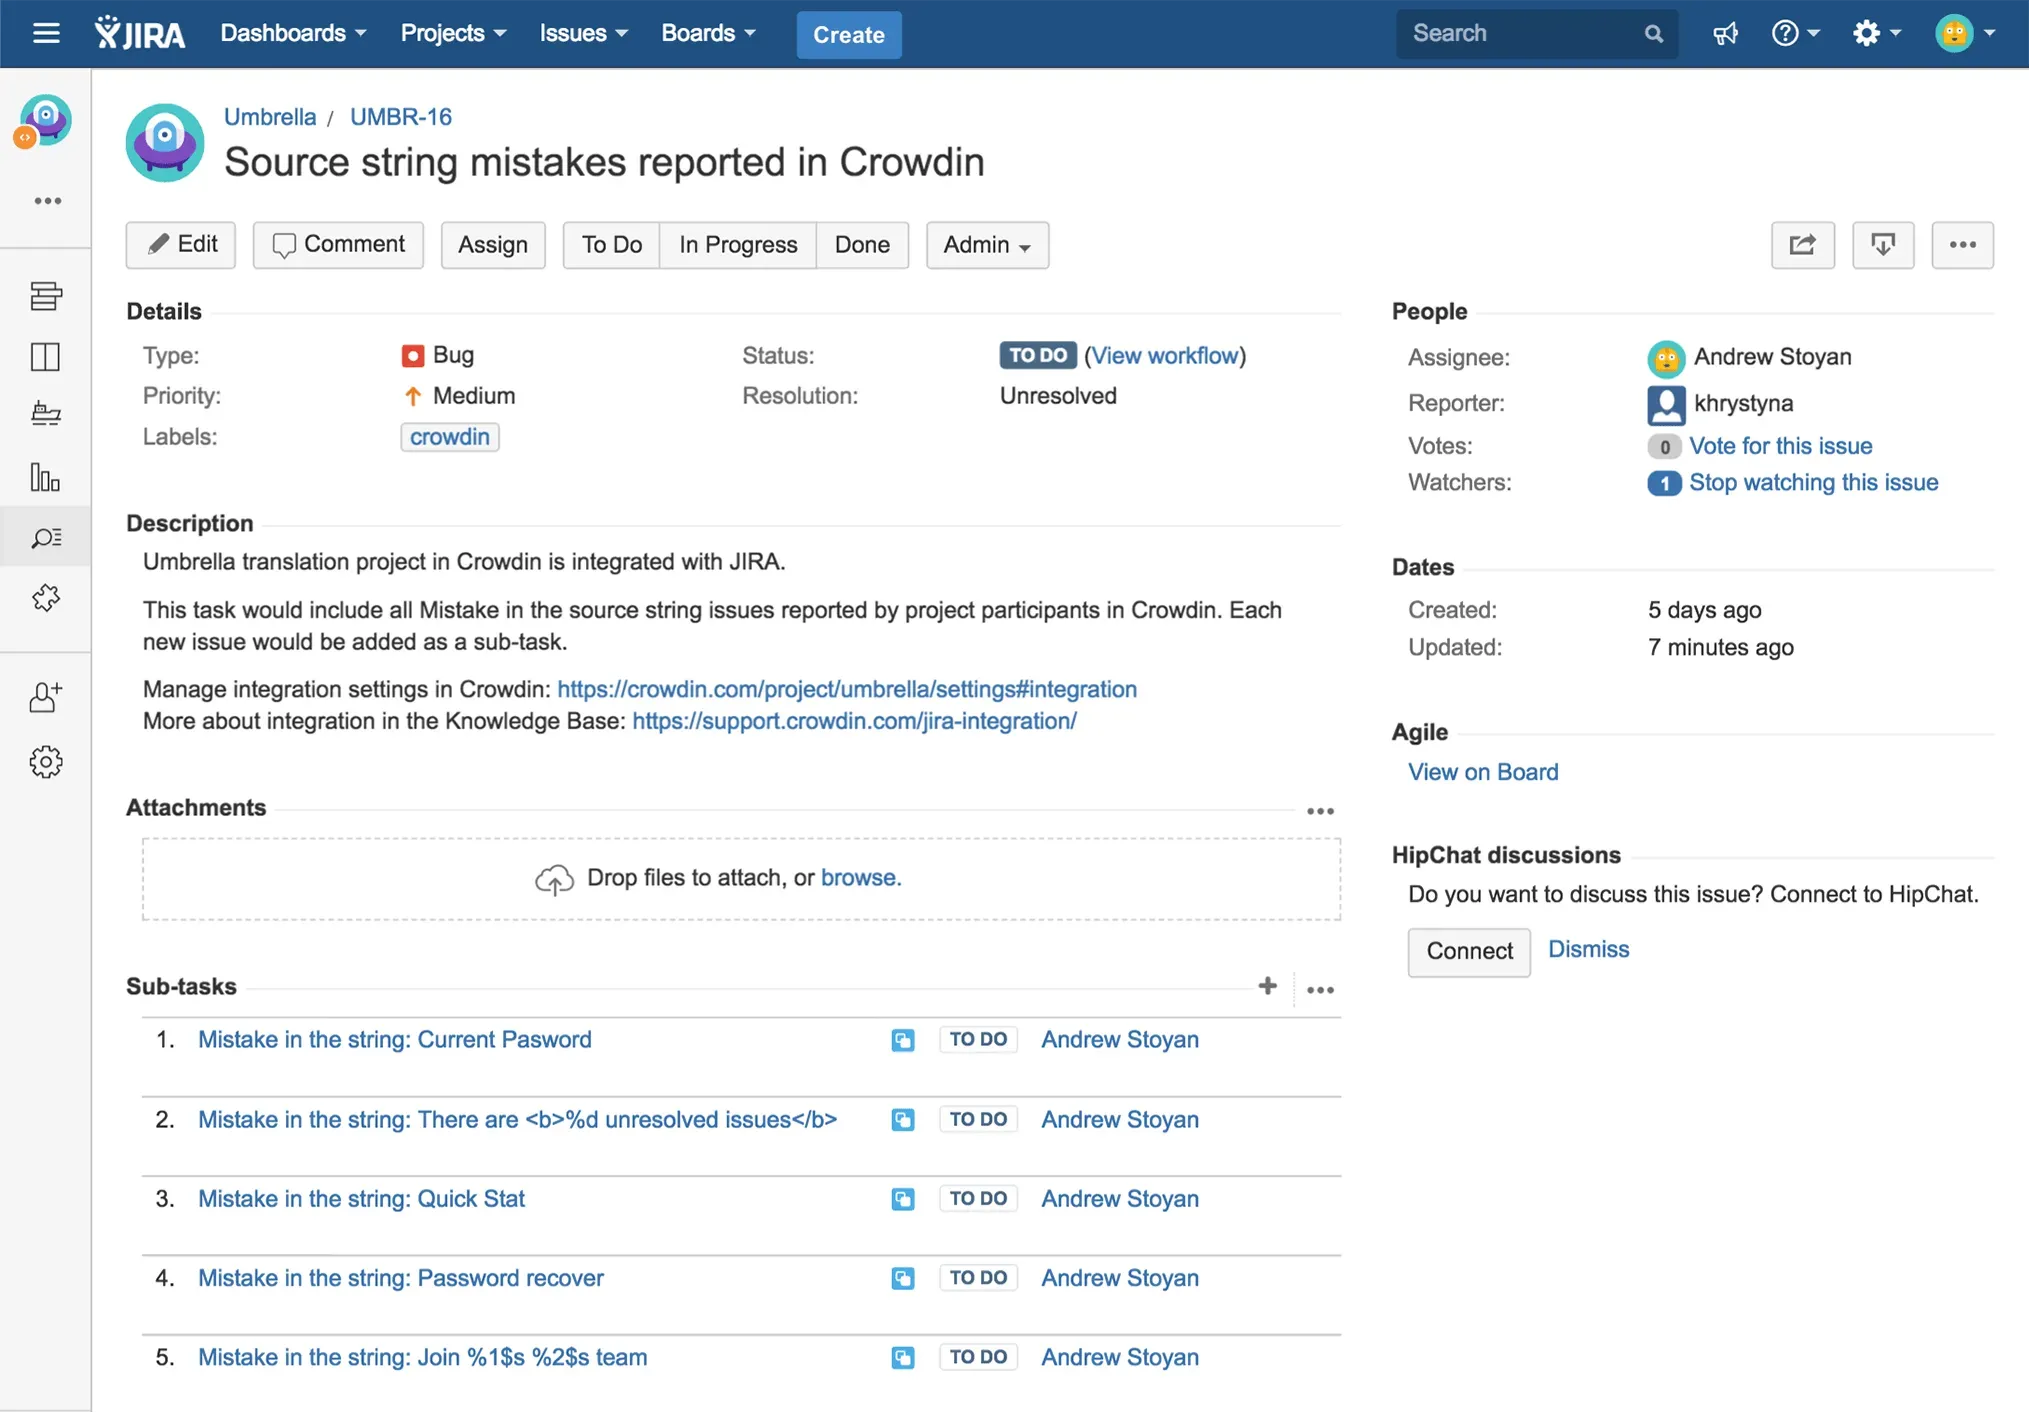Open the Attachments section ellipsis menu
This screenshot has height=1412, width=2029.
(x=1320, y=811)
